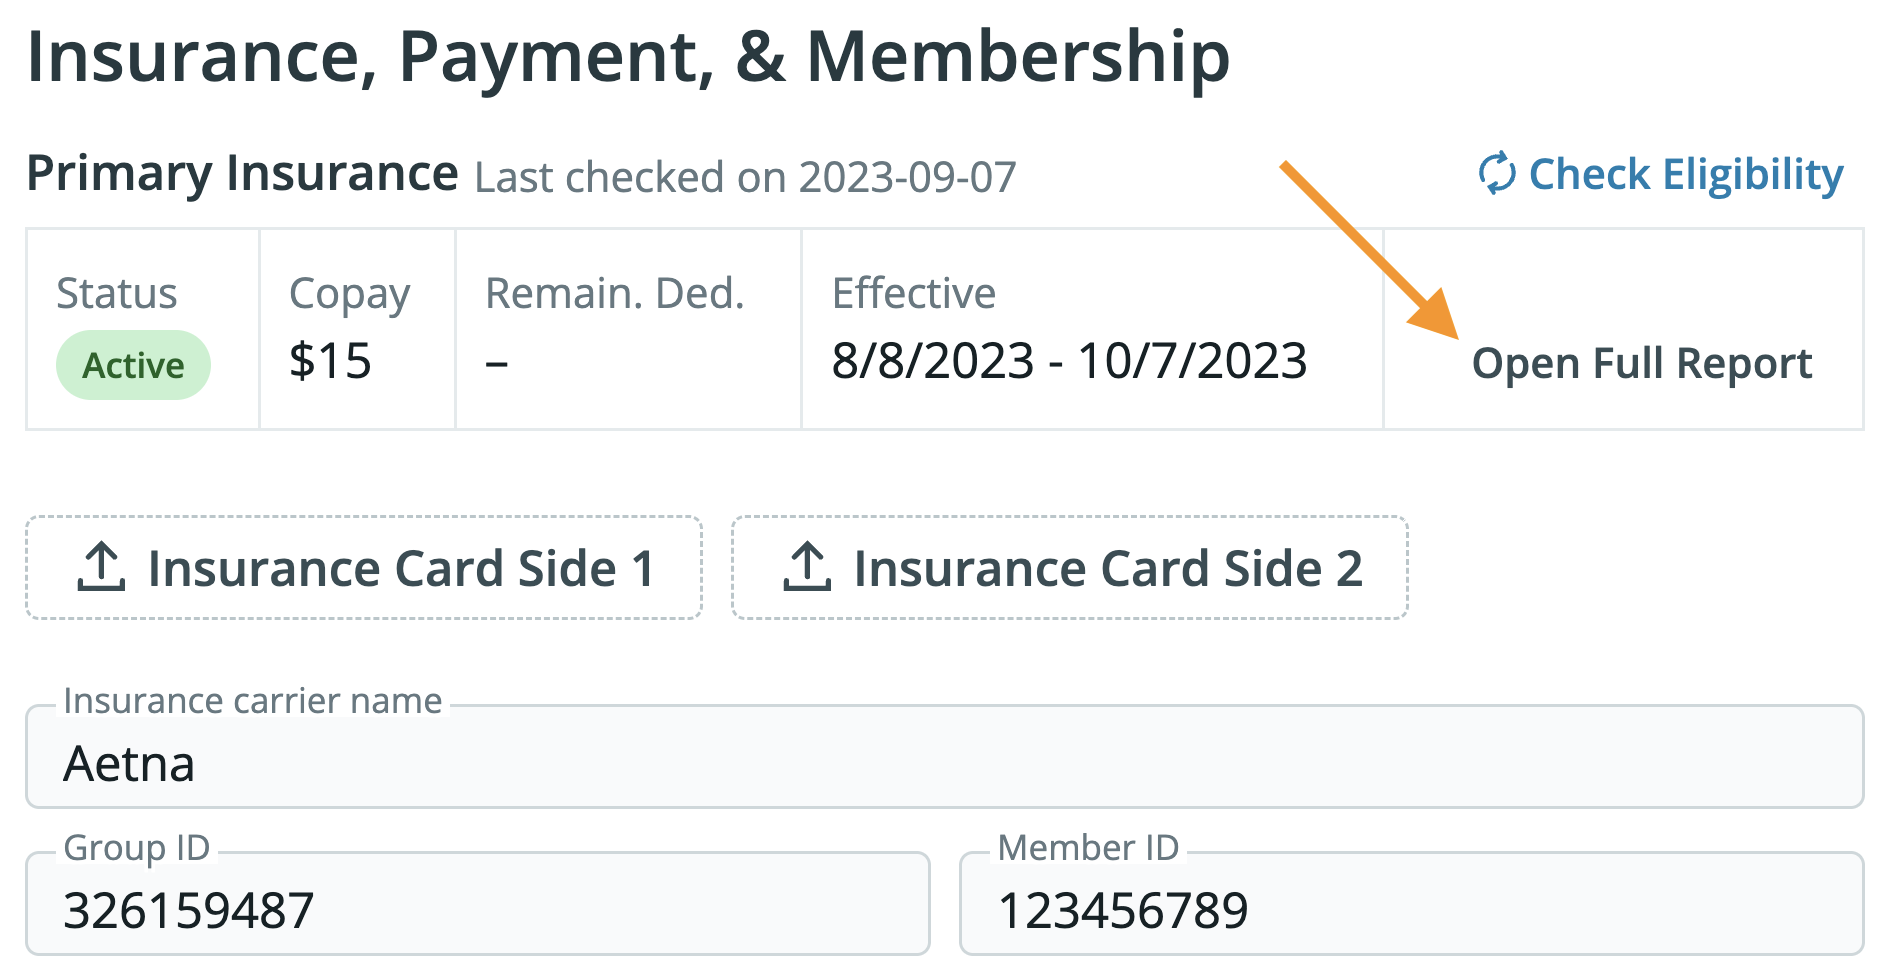Open Full Report for primary insurance
This screenshot has height=964, width=1904.
1641,363
